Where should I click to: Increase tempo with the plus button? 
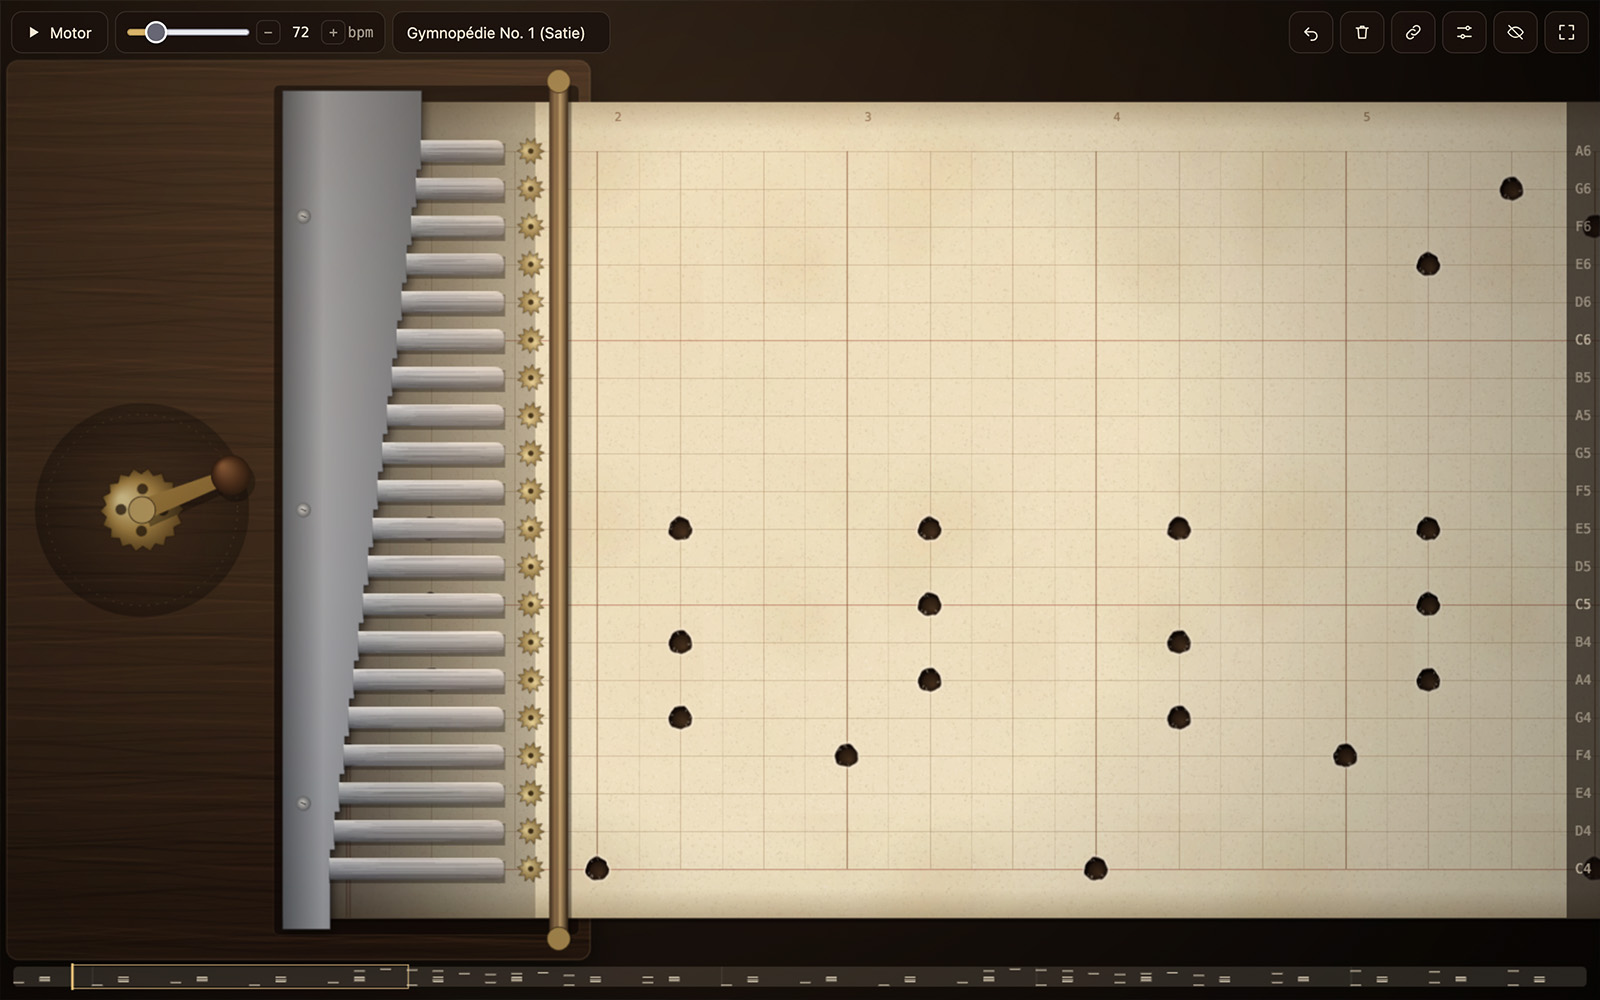point(333,33)
